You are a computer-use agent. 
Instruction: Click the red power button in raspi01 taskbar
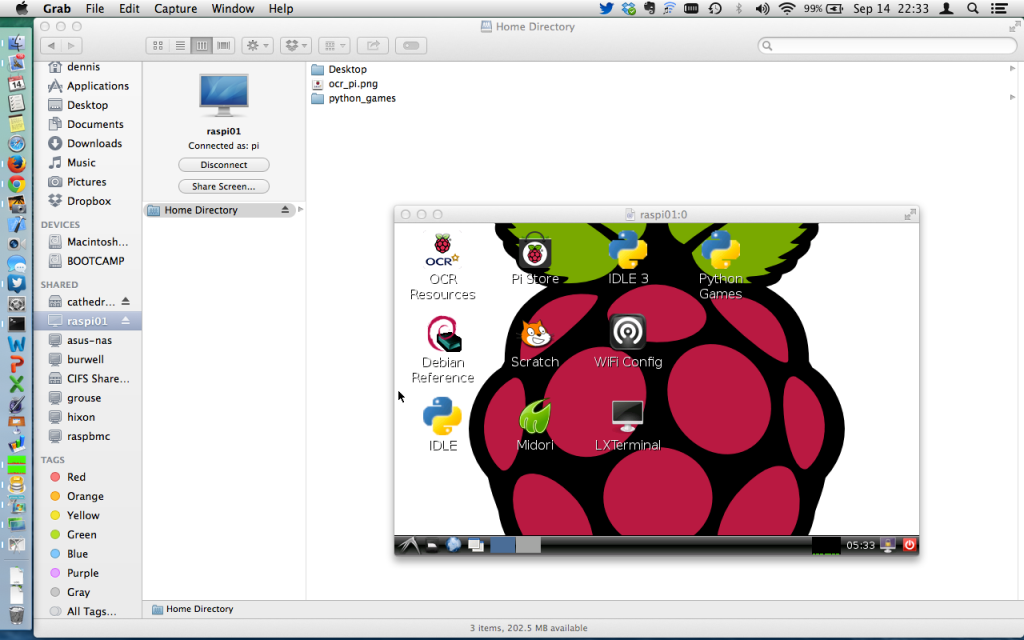(909, 545)
